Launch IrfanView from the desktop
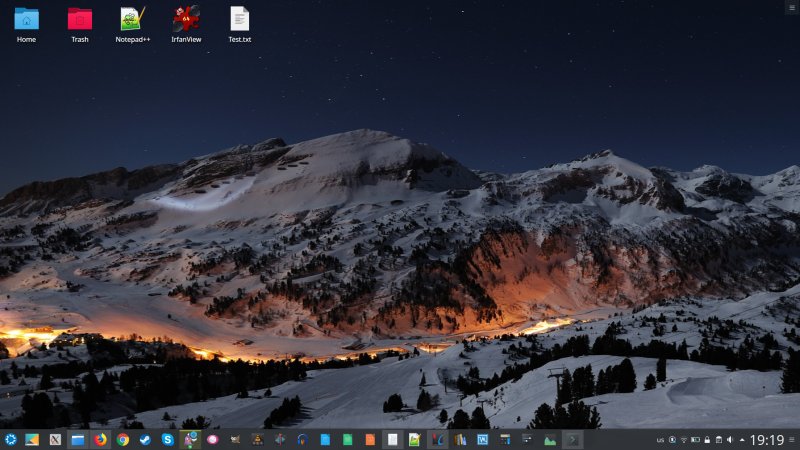Image resolution: width=800 pixels, height=450 pixels. (185, 19)
